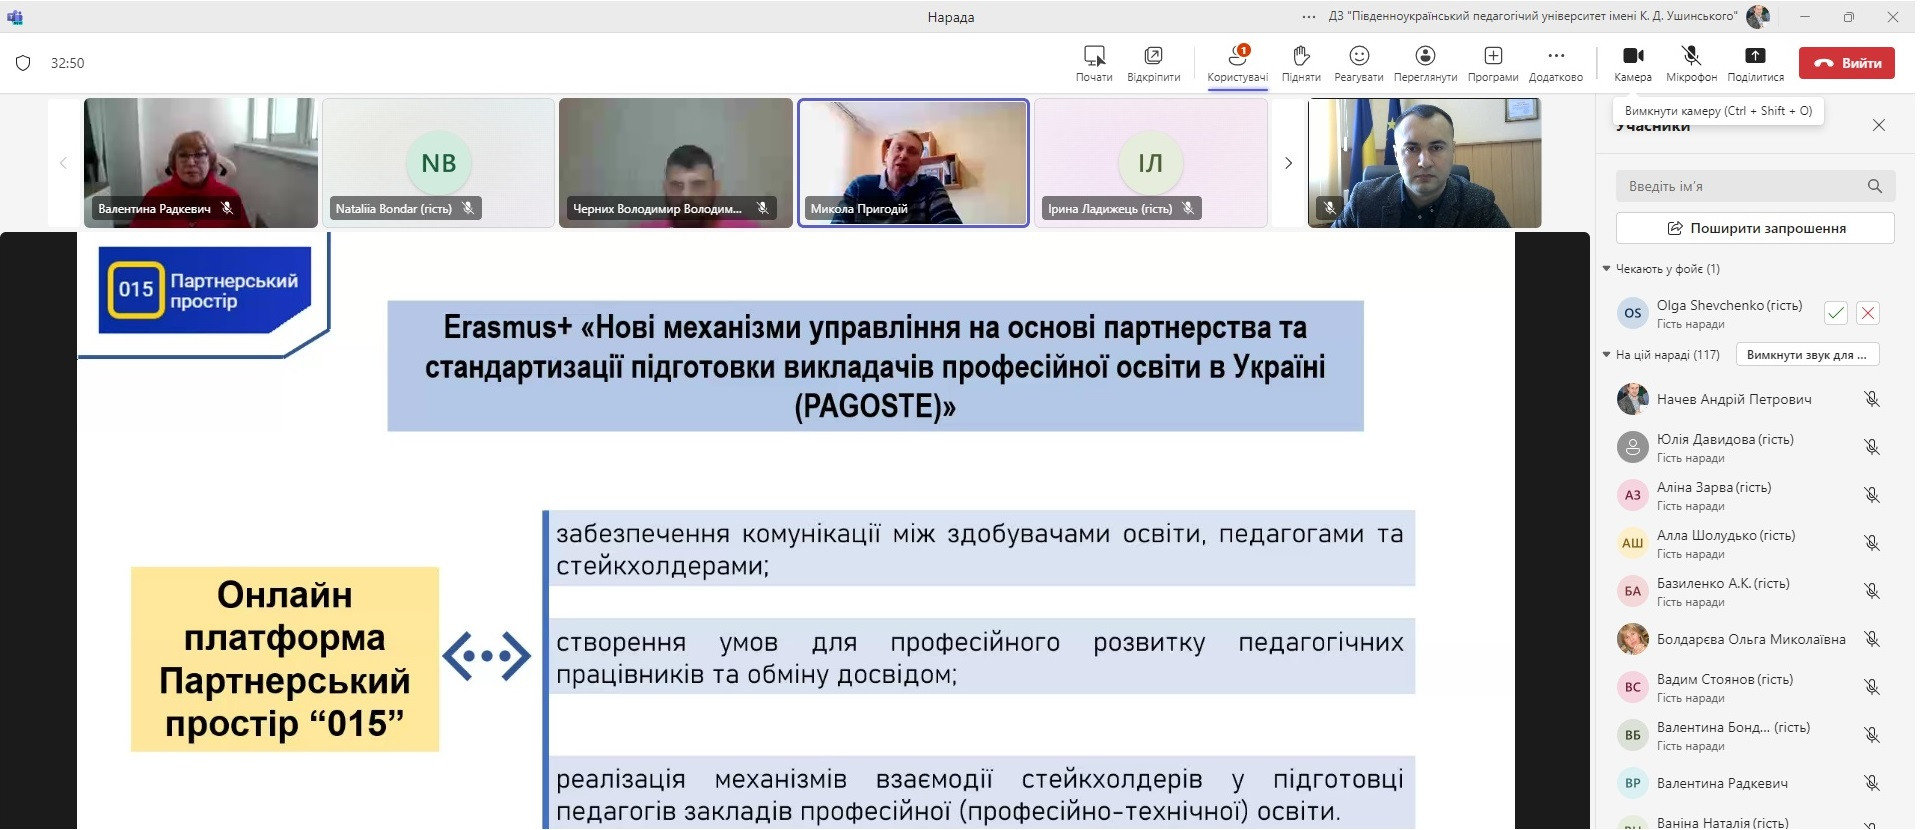Open the Додатково more actions menu
The height and width of the screenshot is (830, 1920).
1556,63
